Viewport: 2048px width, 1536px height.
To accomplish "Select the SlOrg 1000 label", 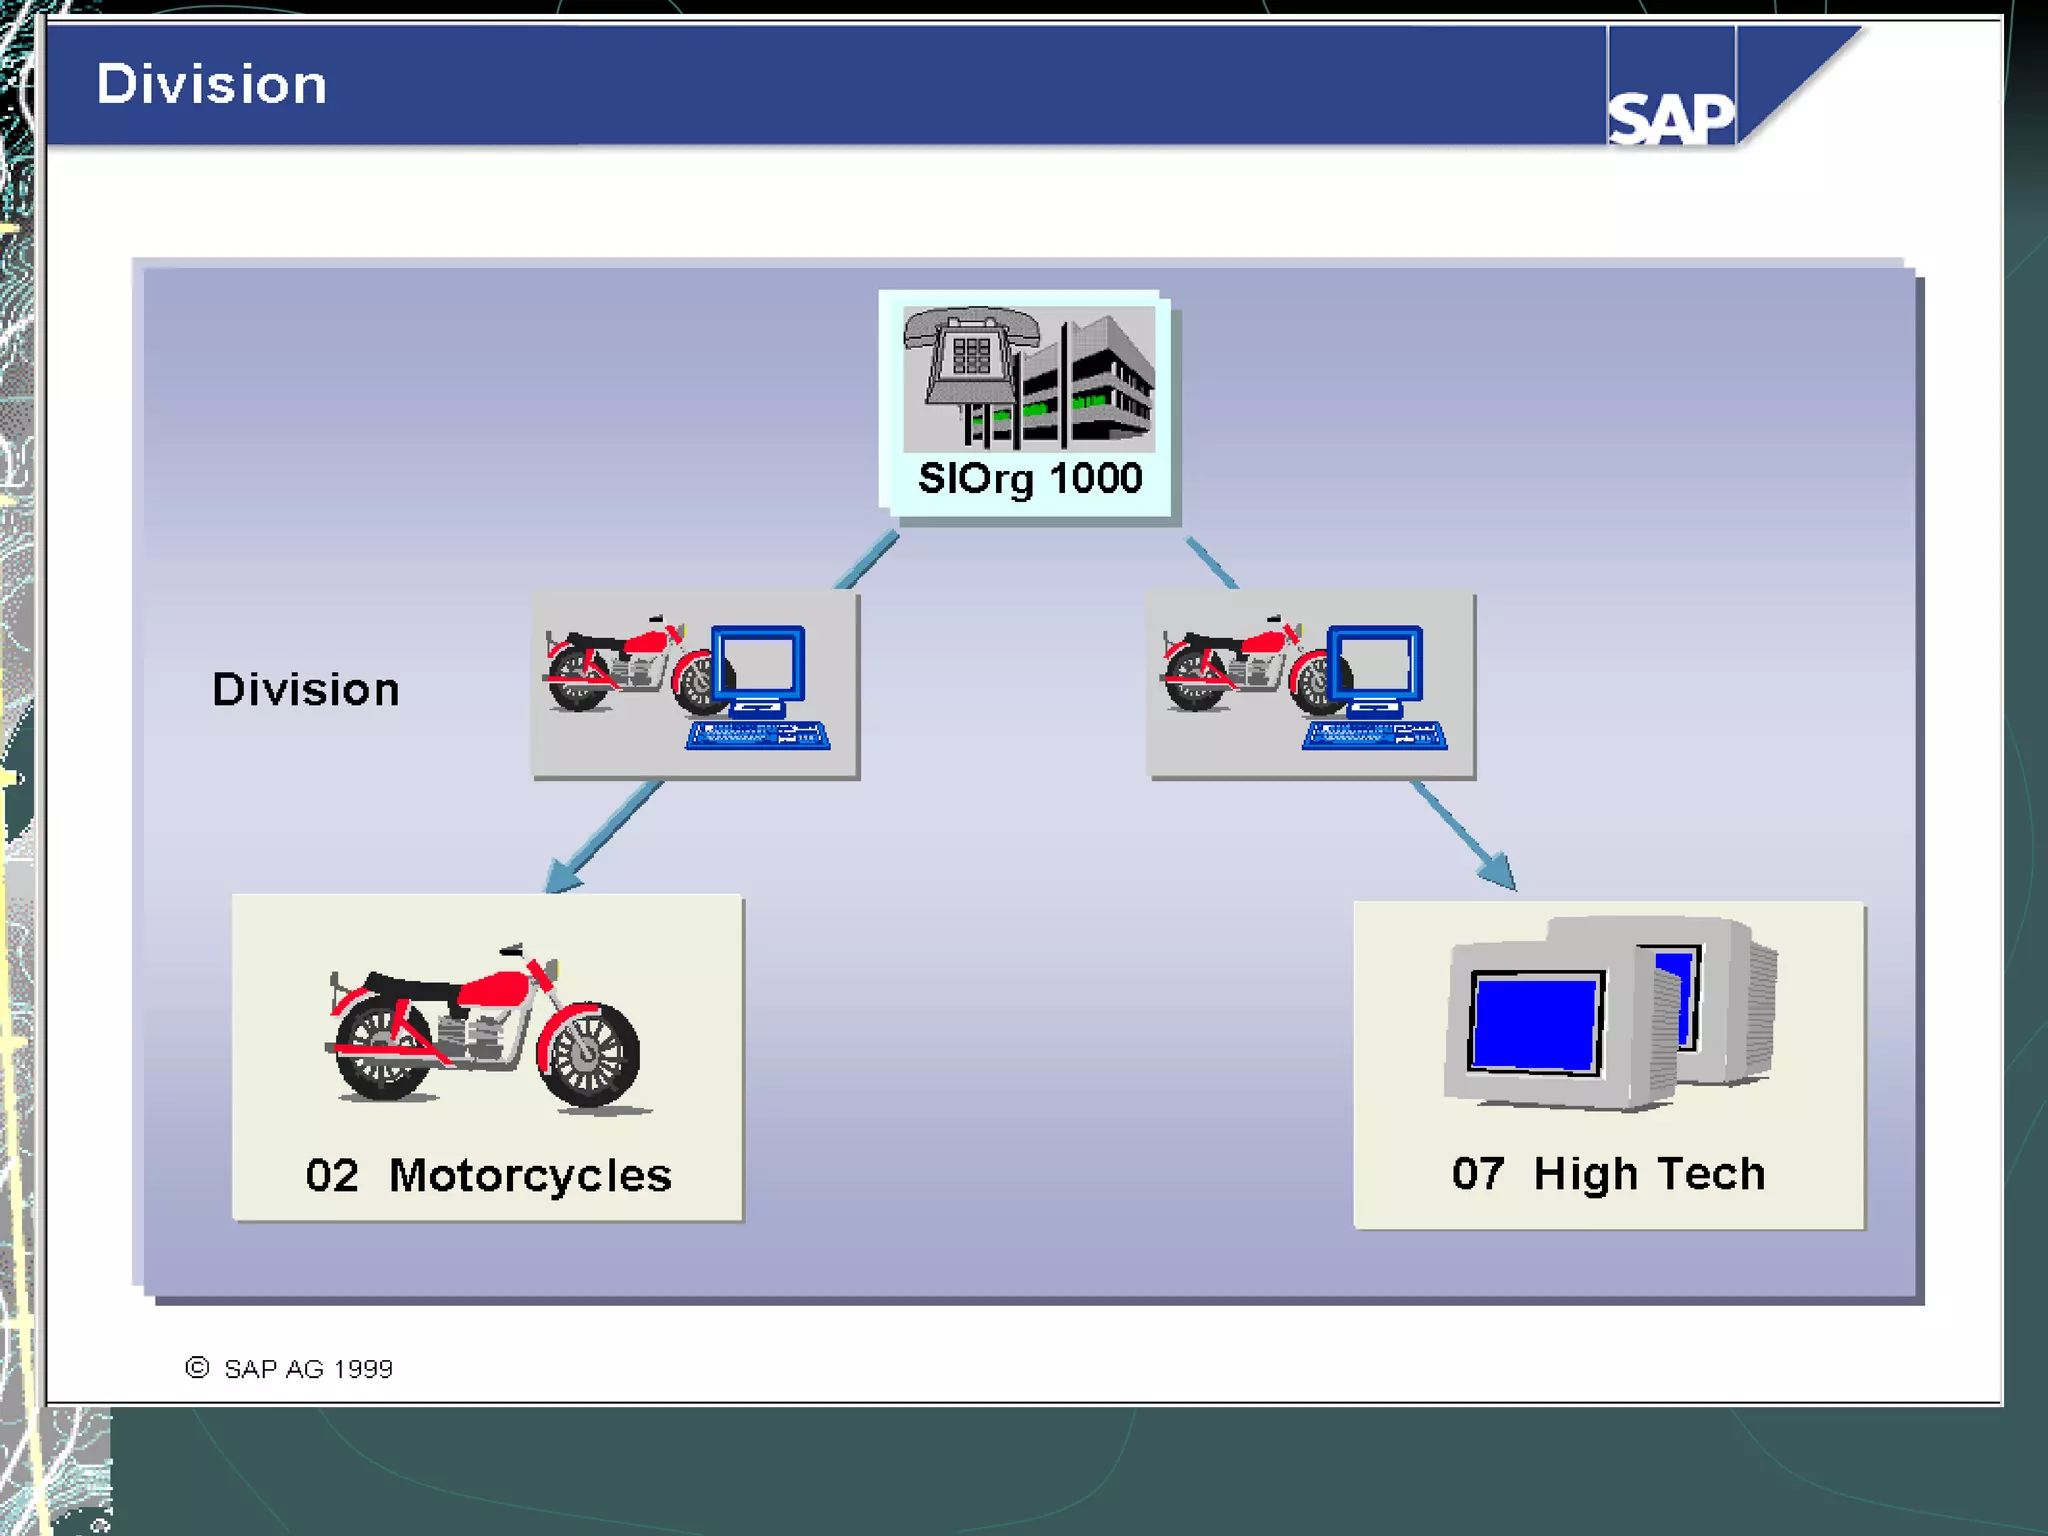I will pos(1030,479).
